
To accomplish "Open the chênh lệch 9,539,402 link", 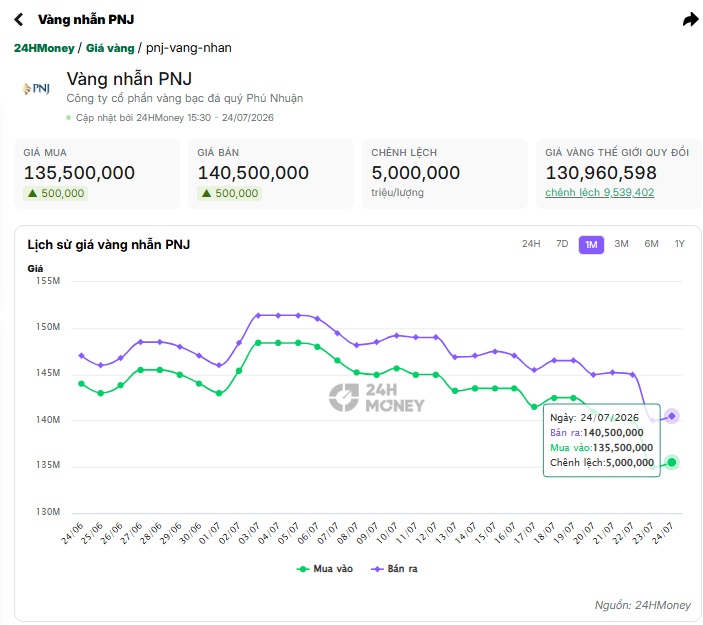I will [599, 192].
